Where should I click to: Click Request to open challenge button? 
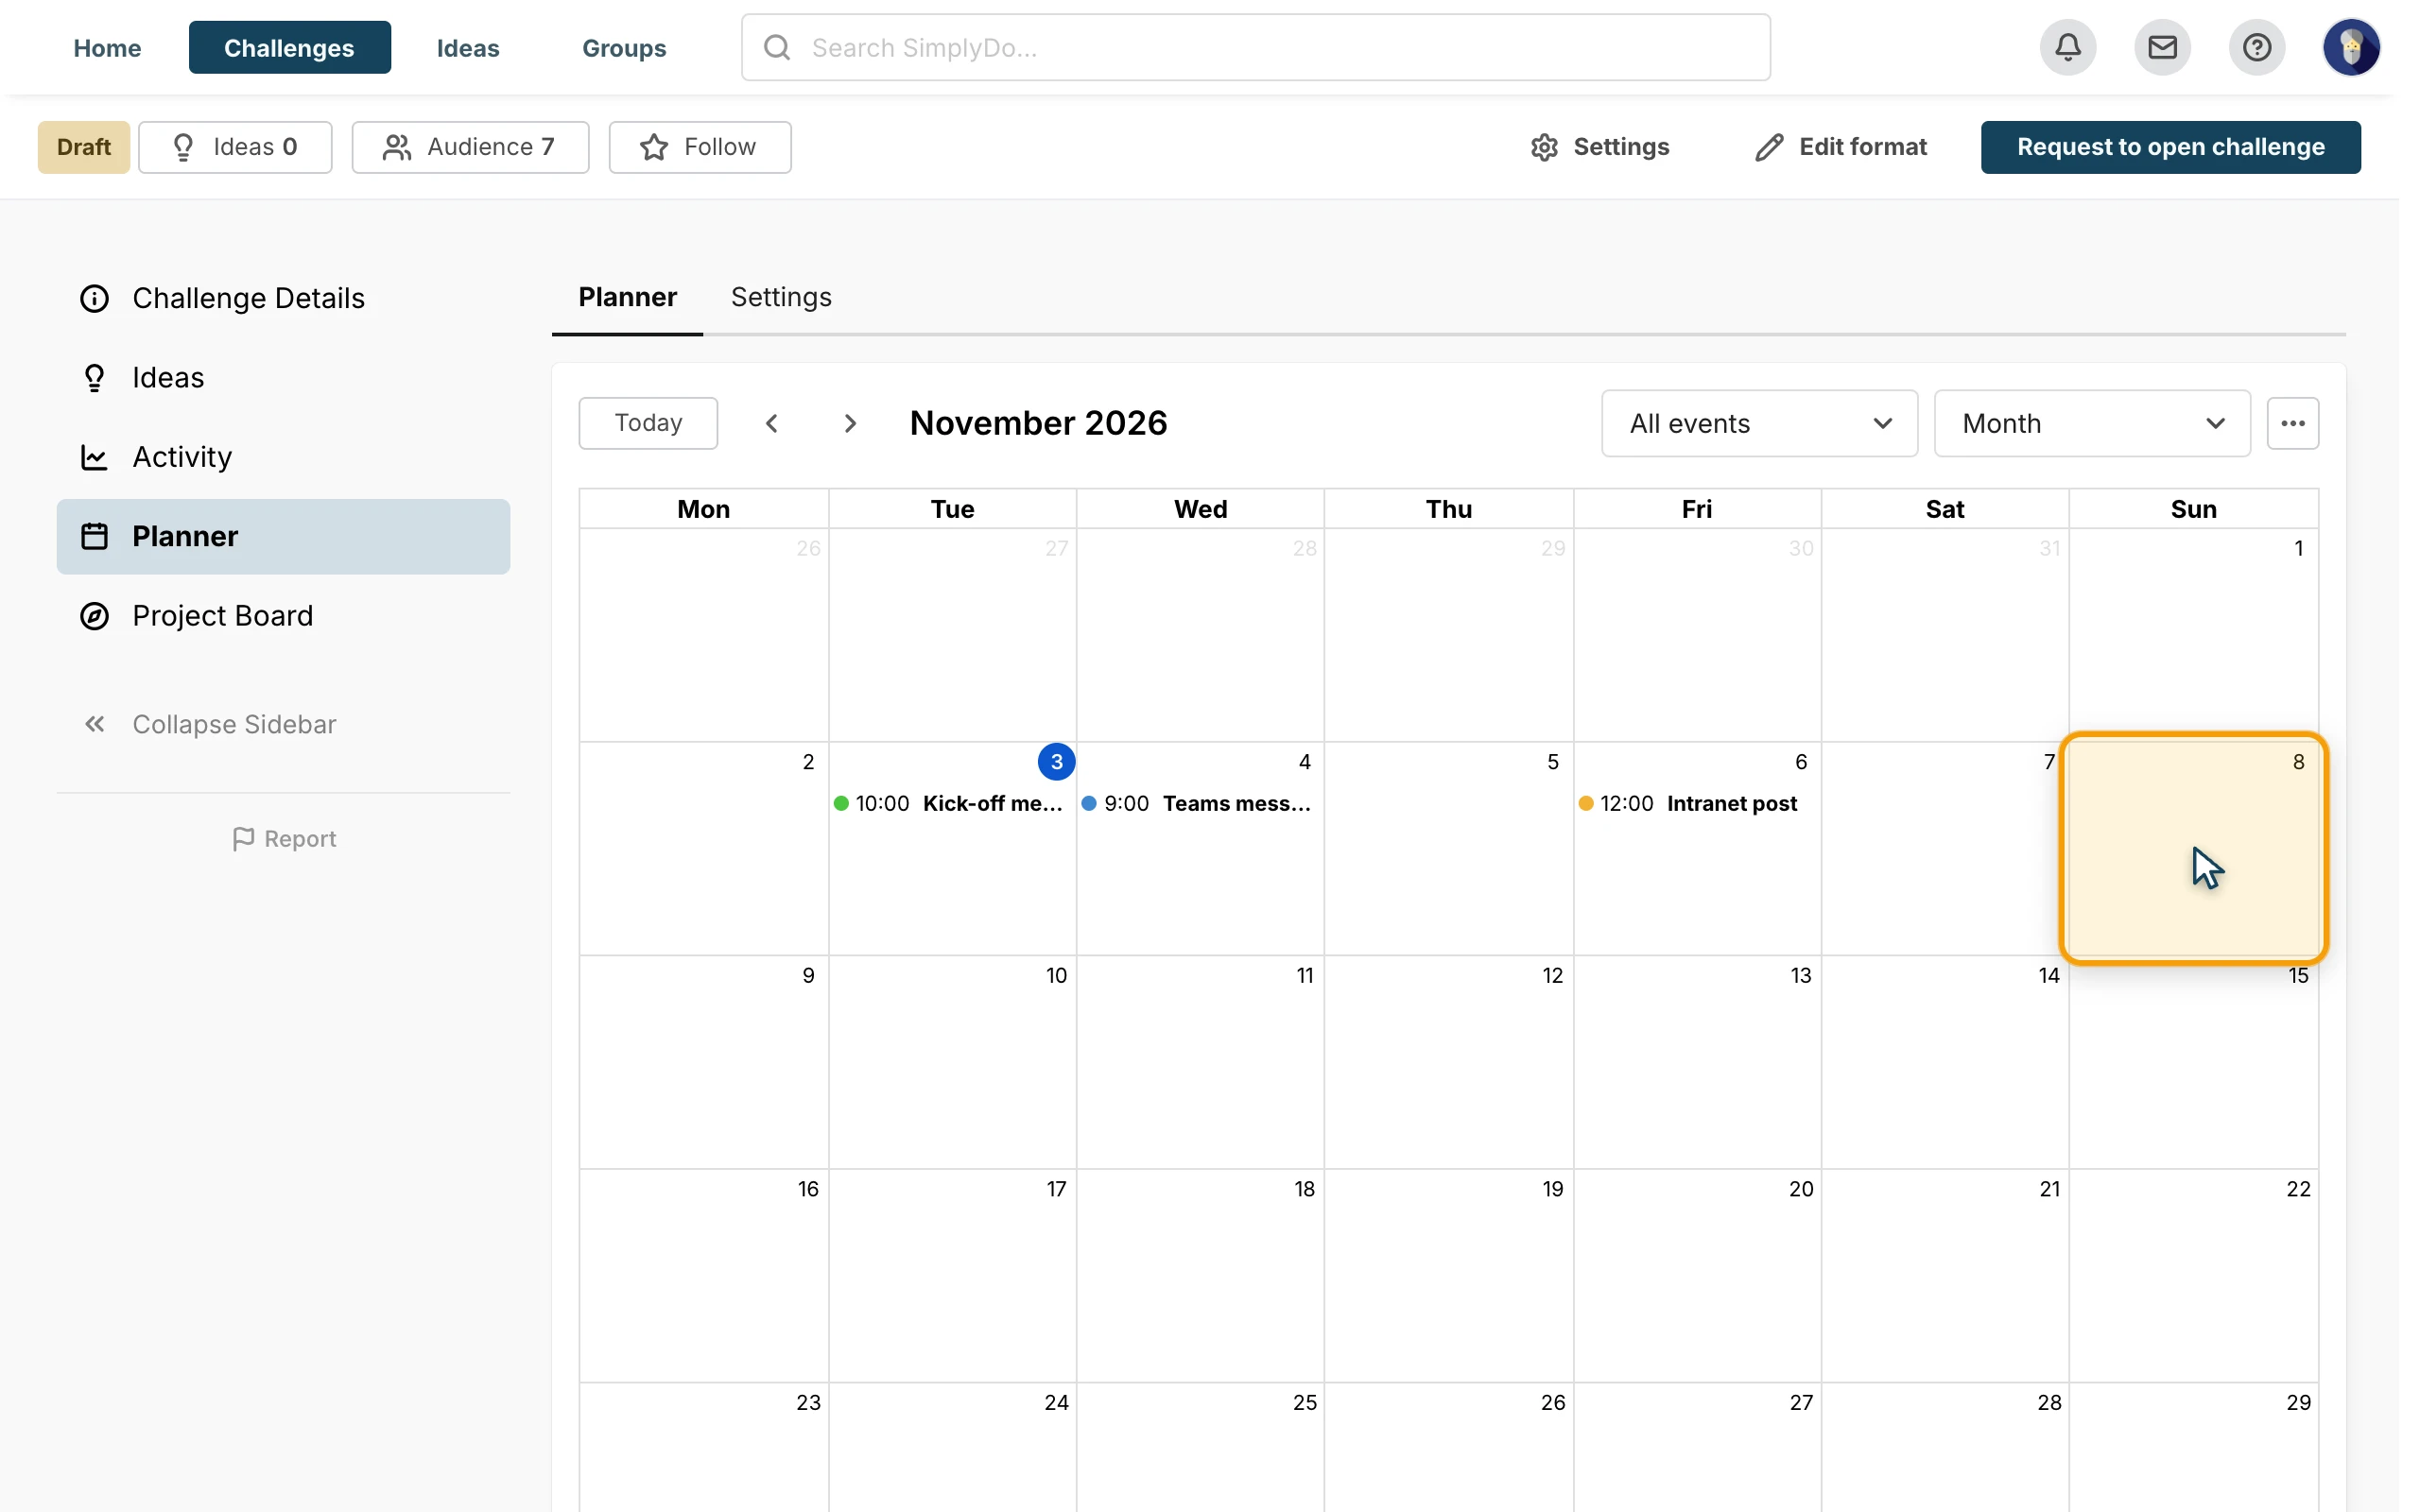(2170, 147)
